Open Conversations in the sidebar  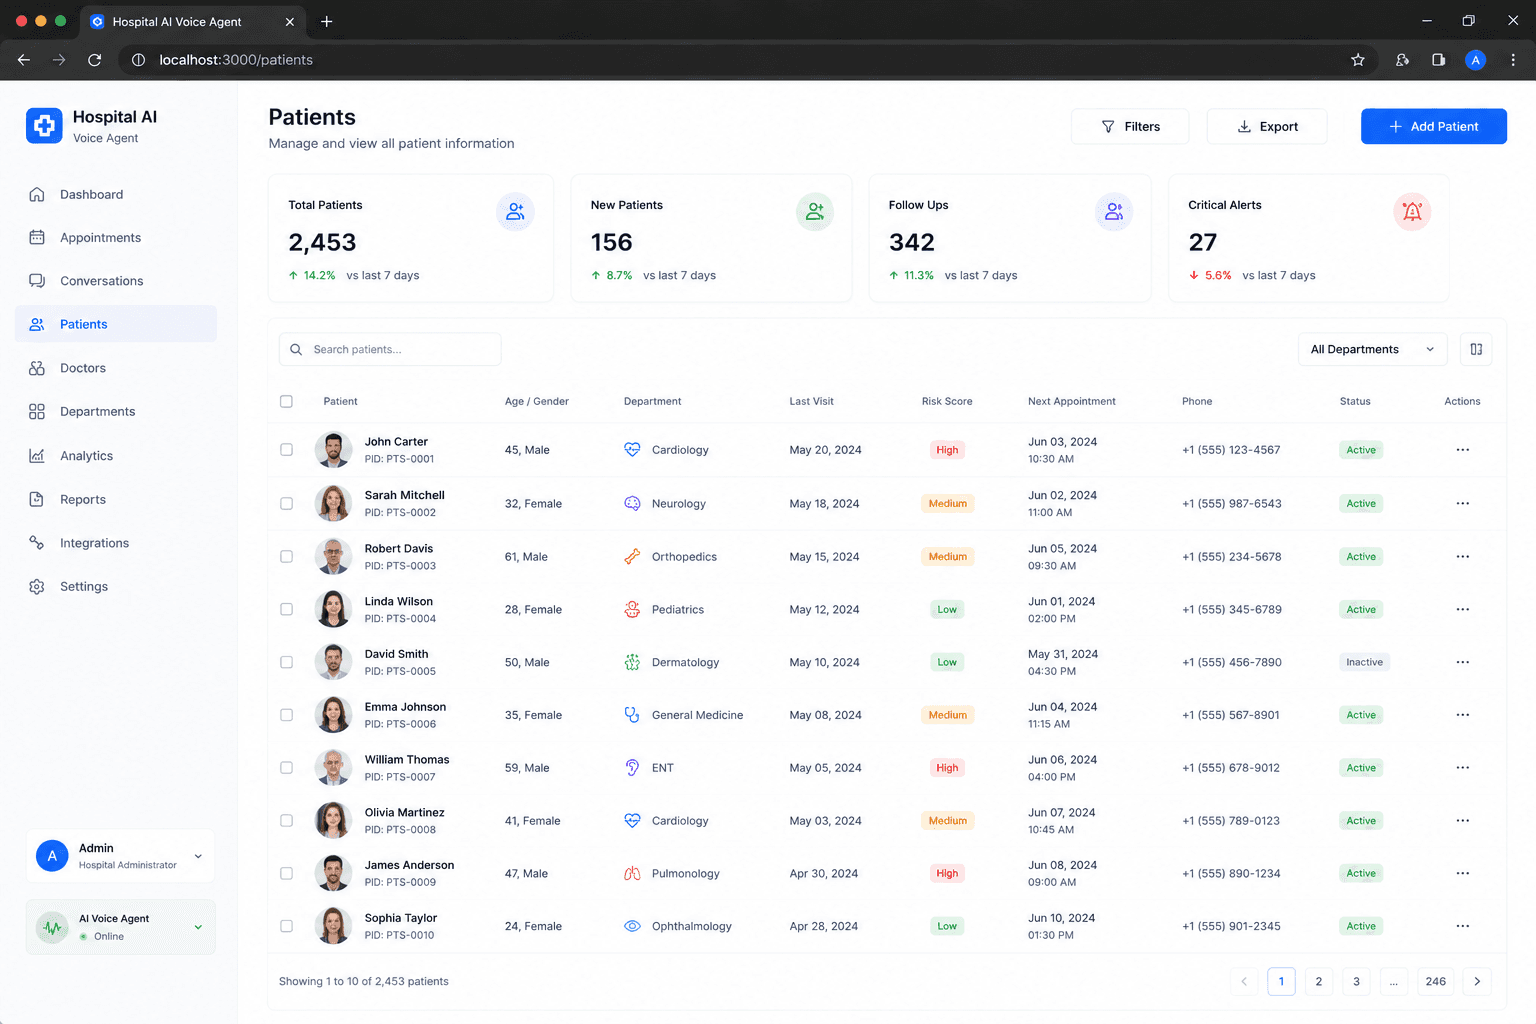[116, 281]
